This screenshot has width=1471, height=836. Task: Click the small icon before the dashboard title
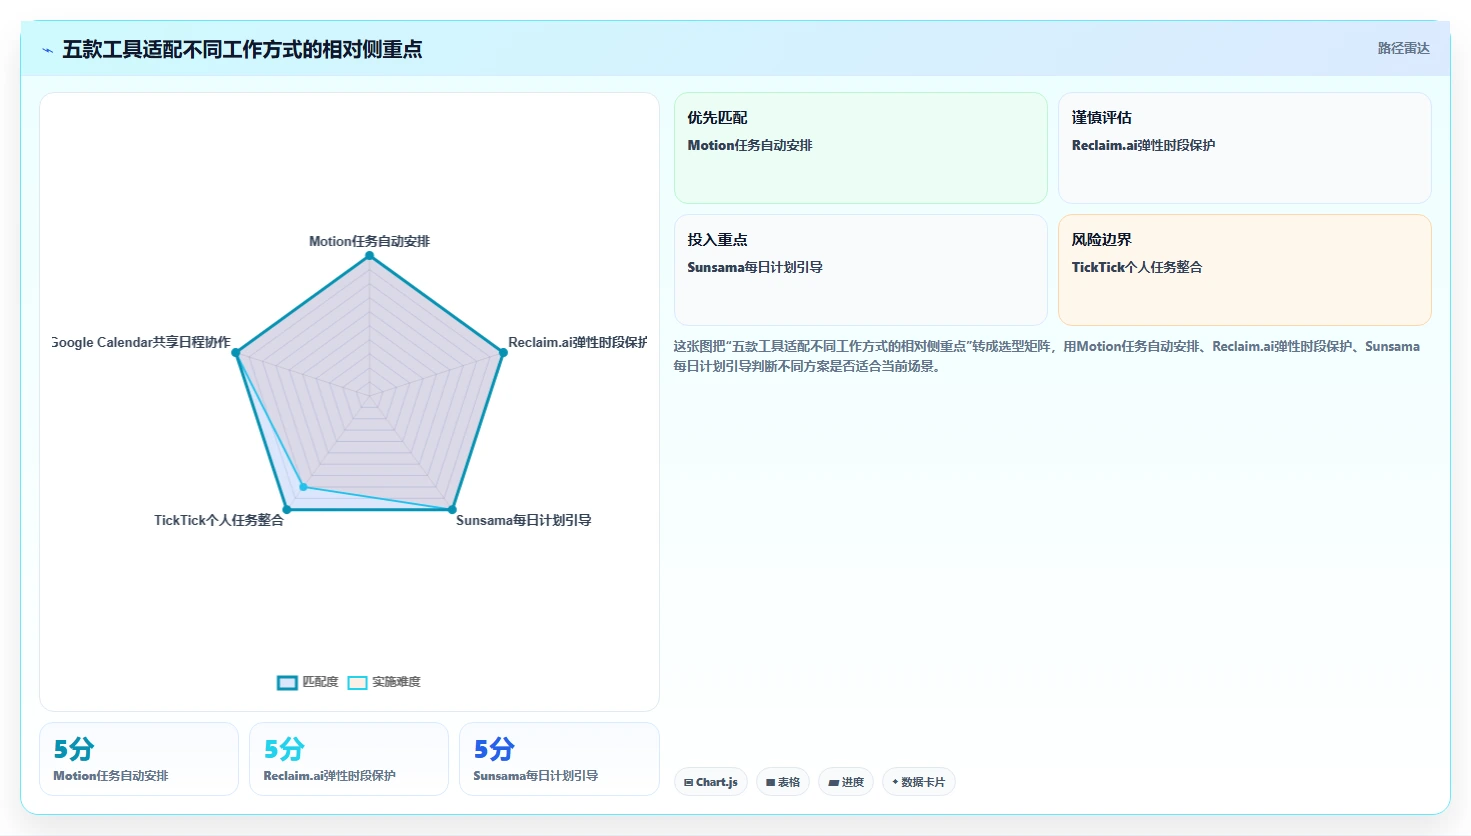point(47,50)
